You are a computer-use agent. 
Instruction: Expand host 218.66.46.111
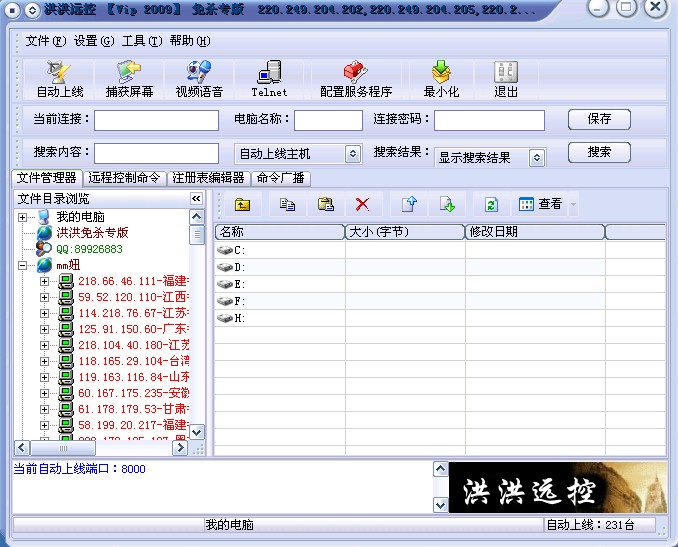coord(44,281)
